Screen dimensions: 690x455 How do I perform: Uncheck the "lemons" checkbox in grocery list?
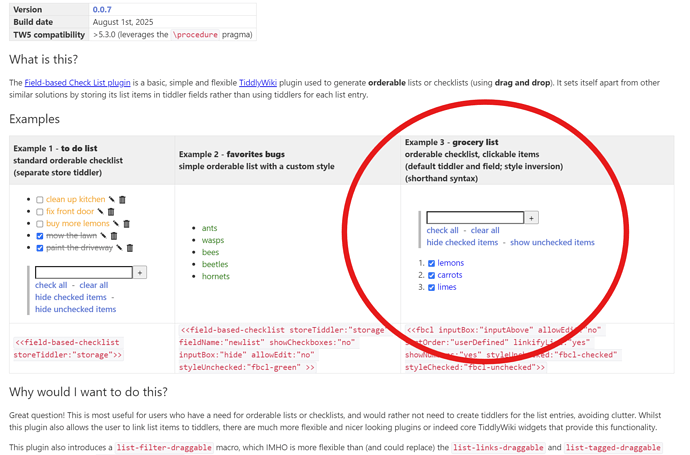click(431, 263)
